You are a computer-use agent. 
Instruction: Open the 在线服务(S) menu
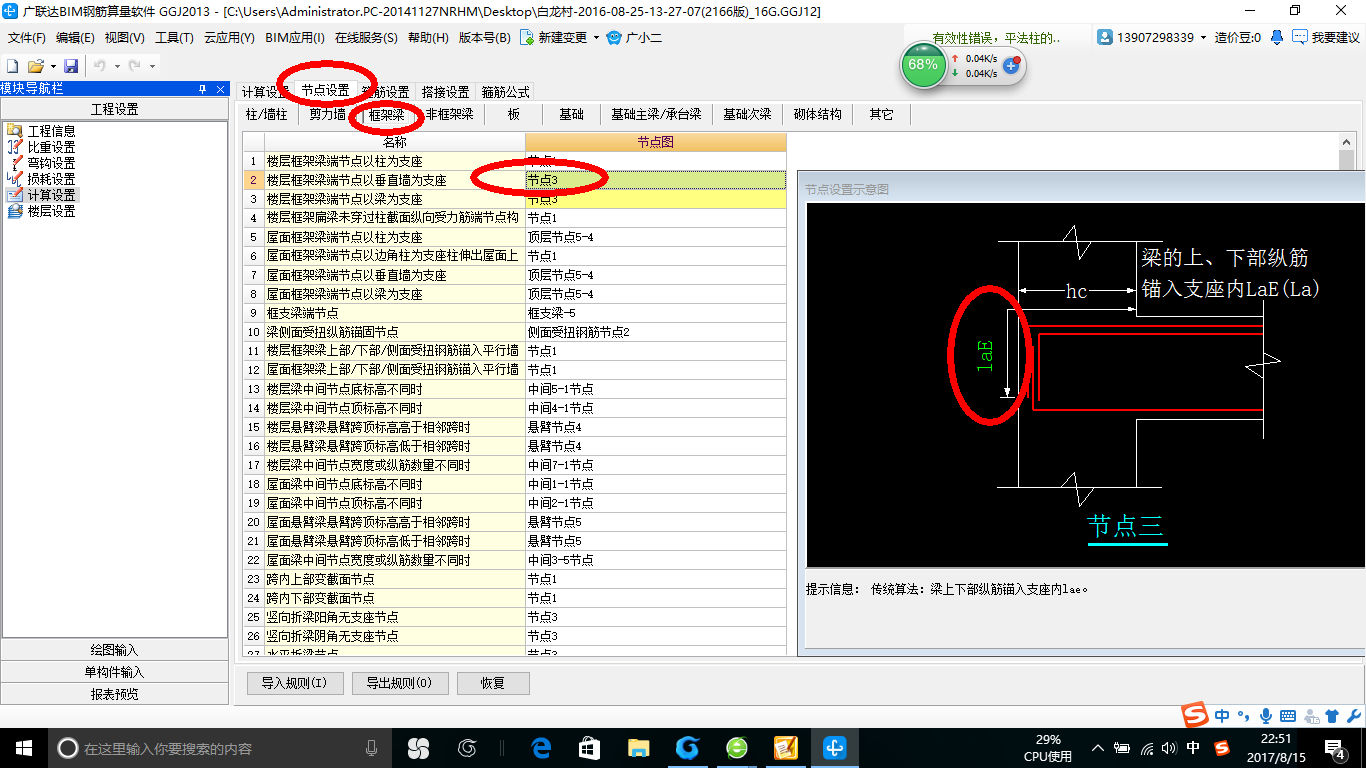click(366, 38)
